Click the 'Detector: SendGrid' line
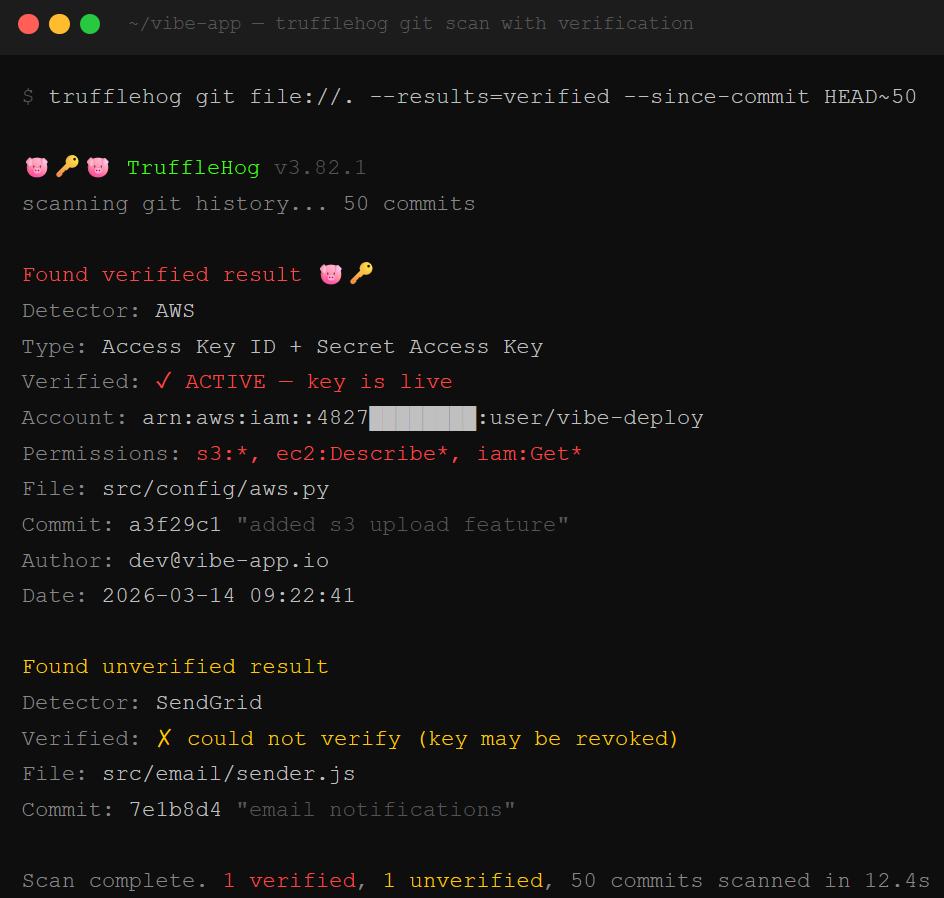The width and height of the screenshot is (944, 898). point(142,703)
